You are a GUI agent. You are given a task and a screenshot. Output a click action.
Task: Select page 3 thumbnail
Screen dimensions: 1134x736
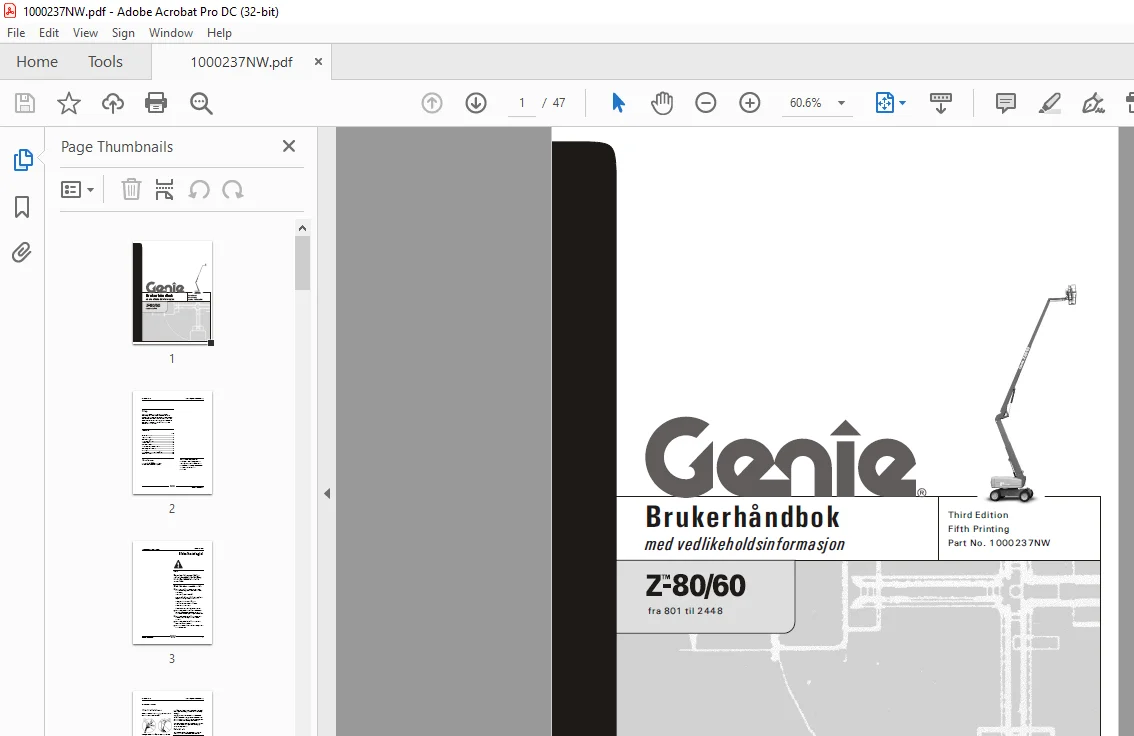pos(172,592)
